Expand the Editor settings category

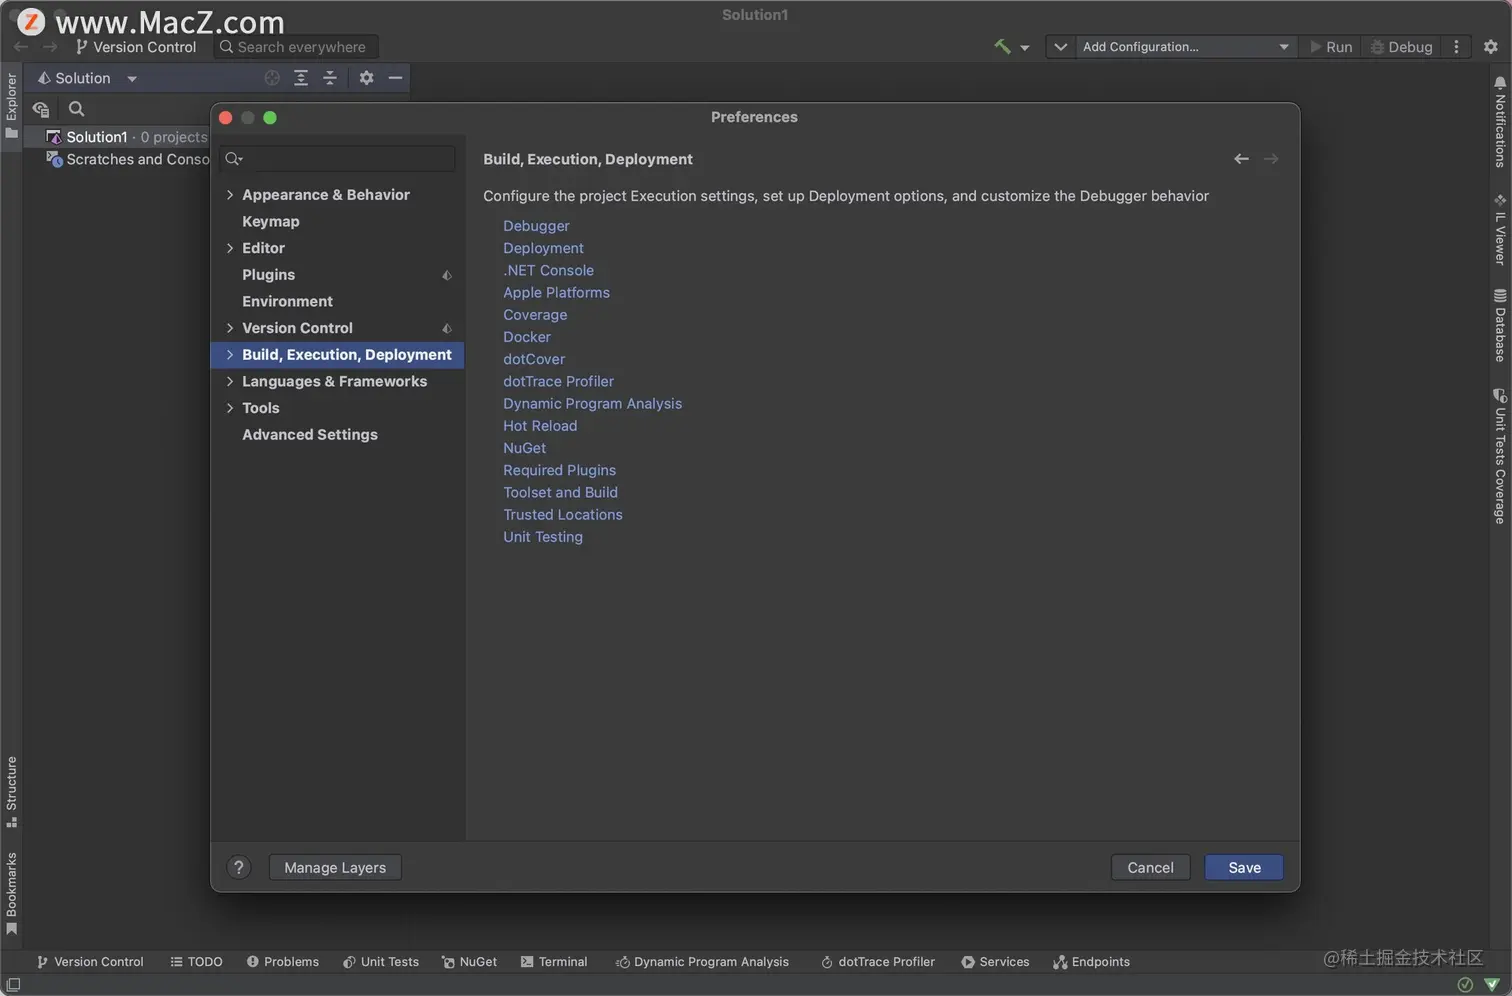(x=230, y=248)
